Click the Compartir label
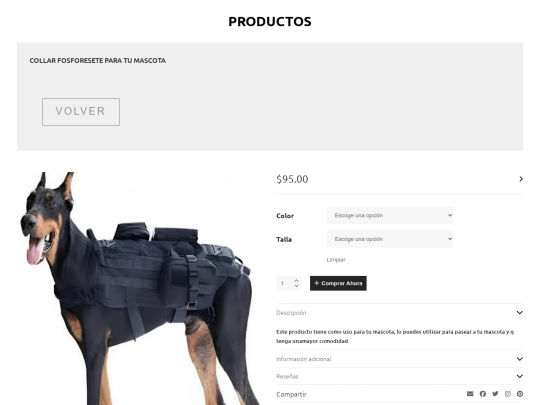The height and width of the screenshot is (405, 540). point(291,394)
